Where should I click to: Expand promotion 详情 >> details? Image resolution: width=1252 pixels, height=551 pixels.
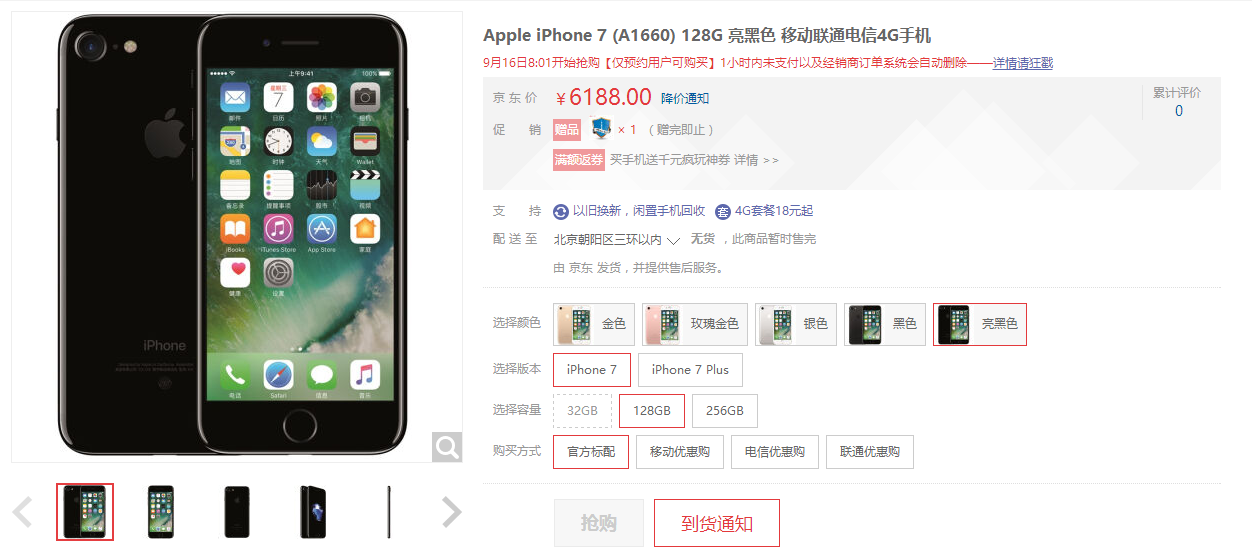756,160
